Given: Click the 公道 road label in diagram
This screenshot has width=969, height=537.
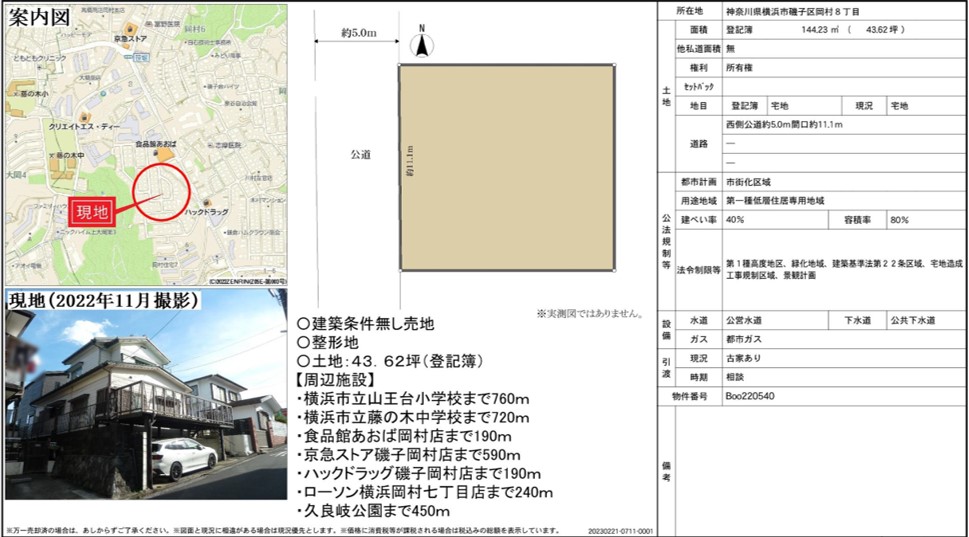Looking at the screenshot, I should 360,155.
